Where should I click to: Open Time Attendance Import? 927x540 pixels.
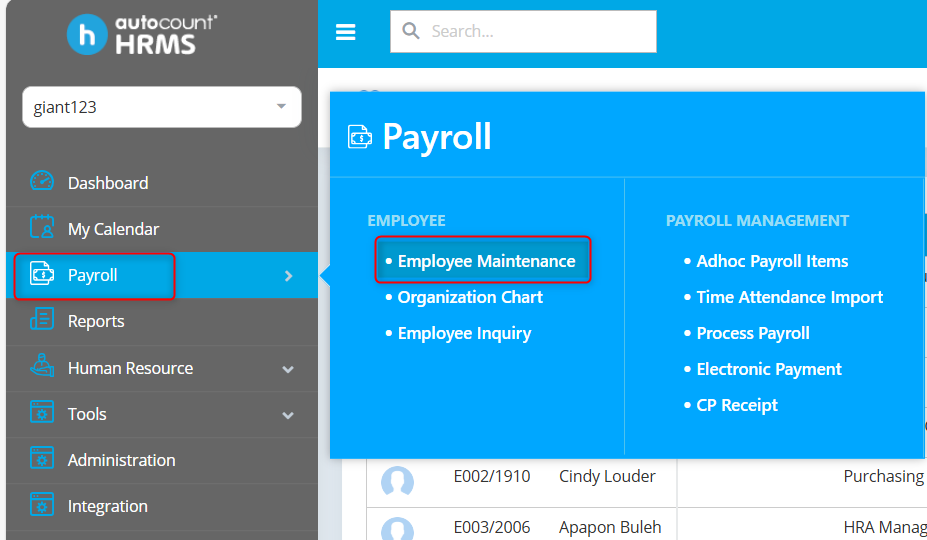(789, 297)
